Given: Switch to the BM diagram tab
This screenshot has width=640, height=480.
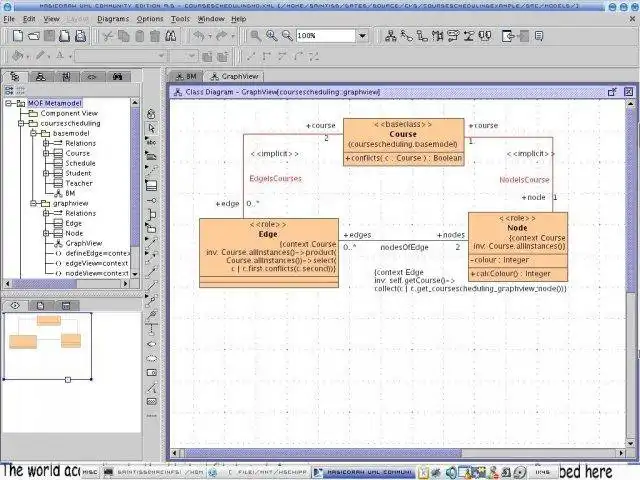Looking at the screenshot, I should click(x=186, y=76).
